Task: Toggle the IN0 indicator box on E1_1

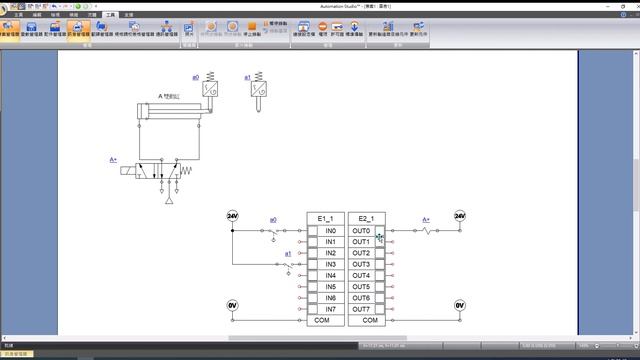Action: point(313,231)
